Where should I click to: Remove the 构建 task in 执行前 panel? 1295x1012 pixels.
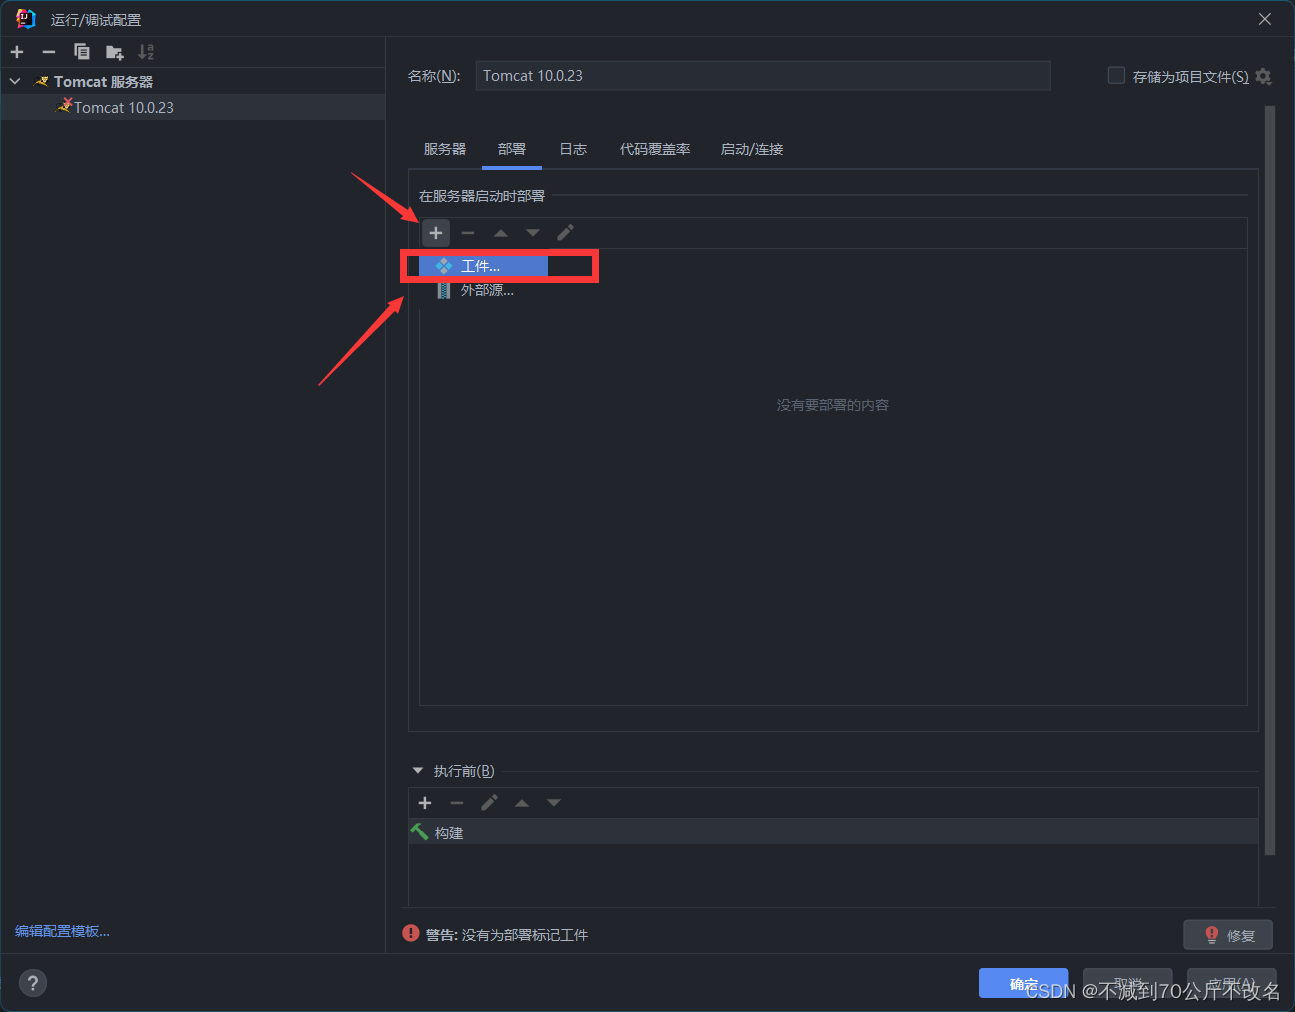(456, 802)
